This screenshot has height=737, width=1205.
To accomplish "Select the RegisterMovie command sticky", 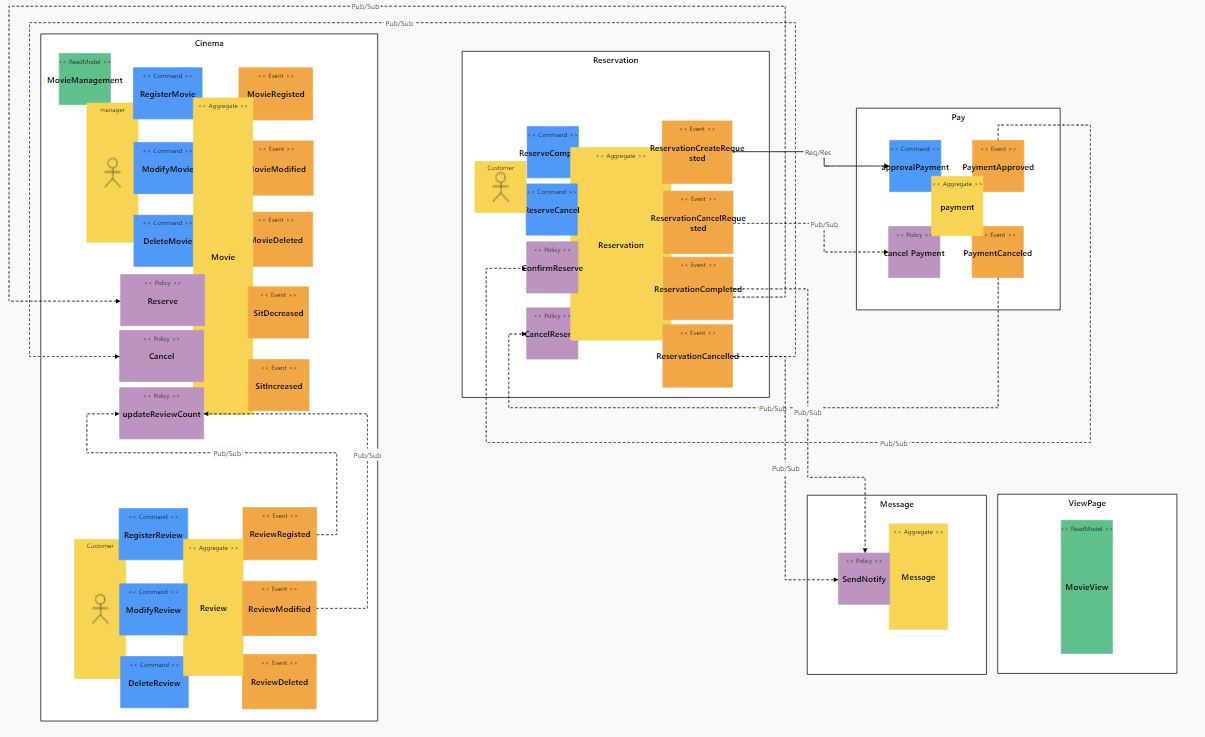I will click(x=167, y=93).
